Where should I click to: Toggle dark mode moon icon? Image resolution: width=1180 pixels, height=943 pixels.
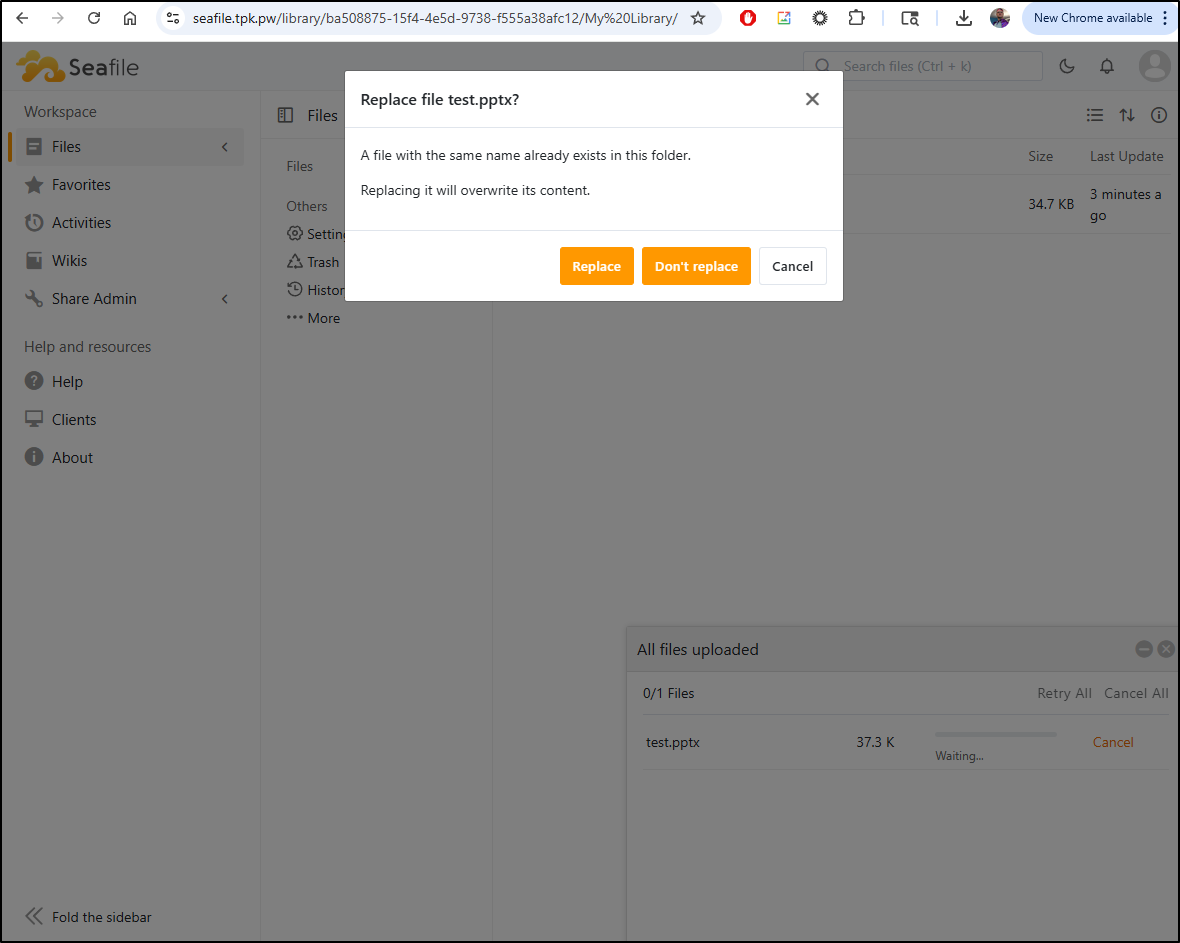pos(1067,66)
